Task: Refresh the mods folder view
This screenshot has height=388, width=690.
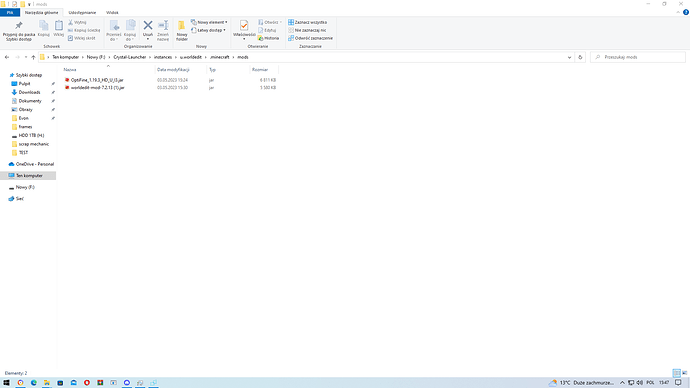Action: click(580, 57)
